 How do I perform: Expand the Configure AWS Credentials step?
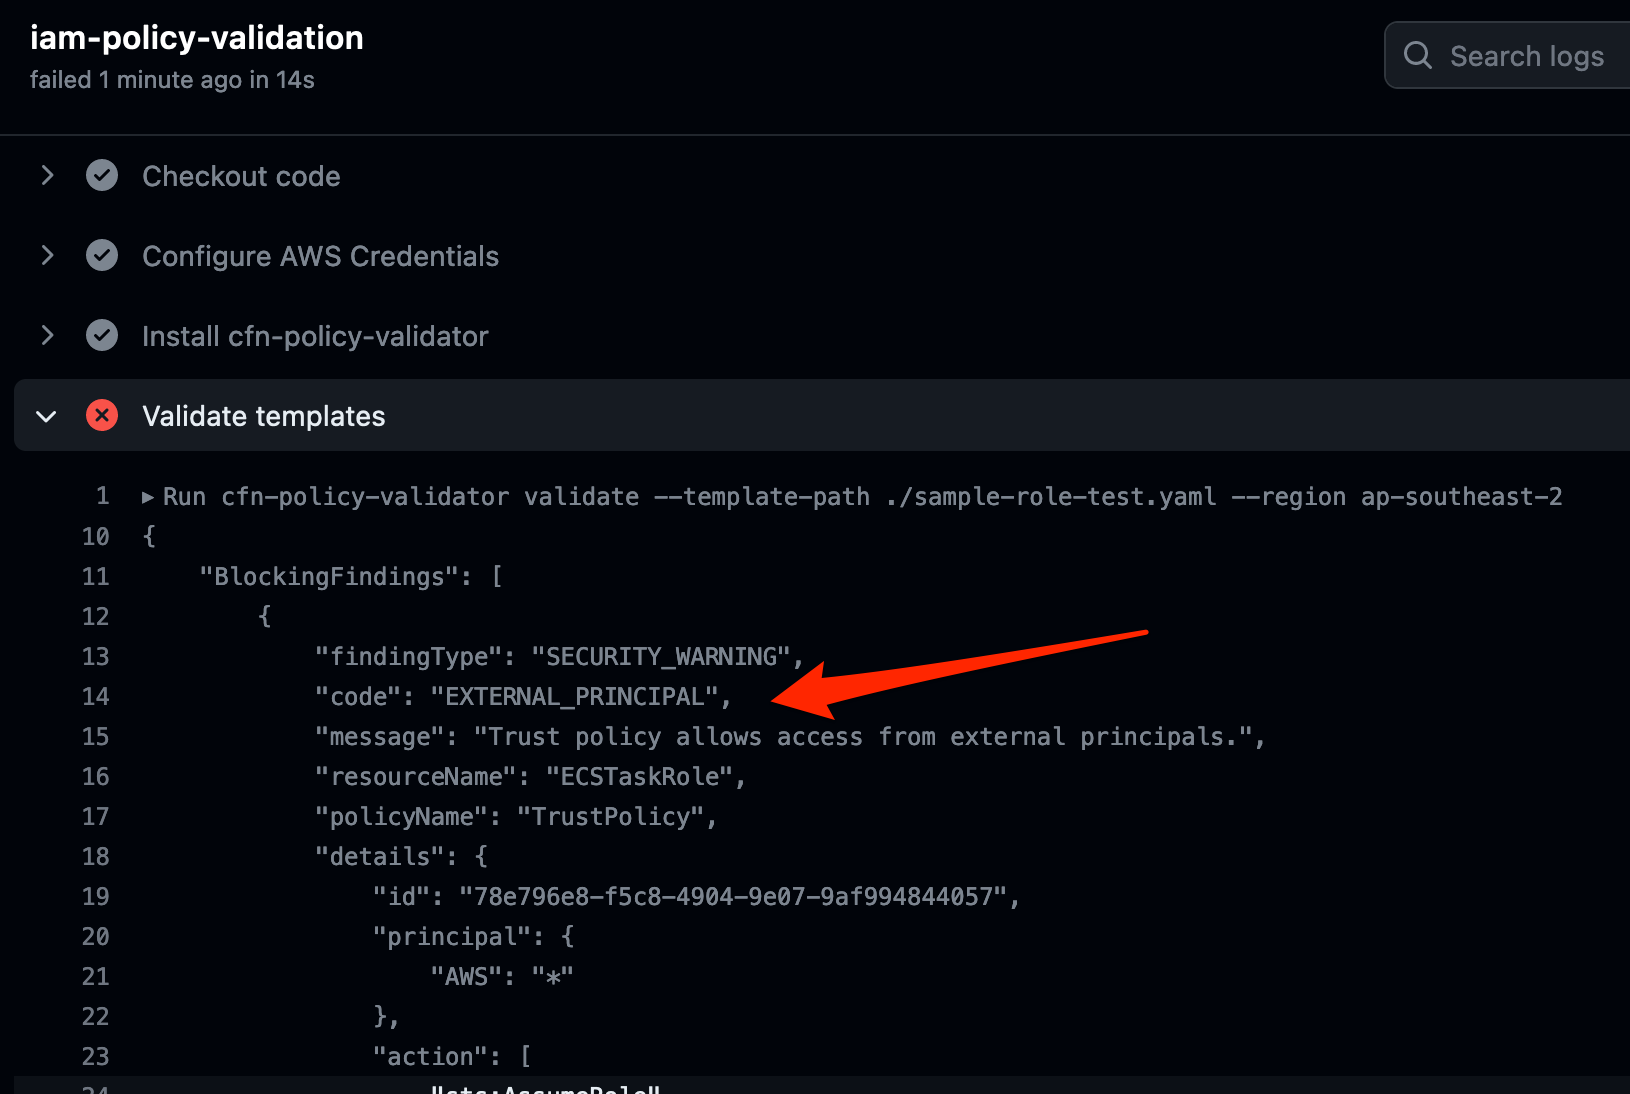tap(47, 255)
